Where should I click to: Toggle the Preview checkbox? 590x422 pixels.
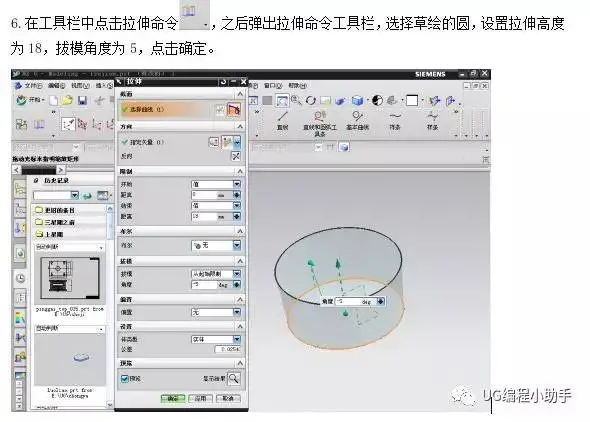coord(125,378)
